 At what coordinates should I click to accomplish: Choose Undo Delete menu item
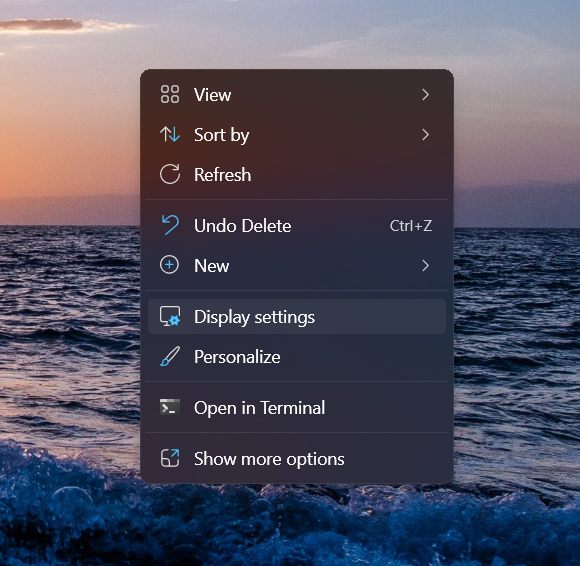297,226
